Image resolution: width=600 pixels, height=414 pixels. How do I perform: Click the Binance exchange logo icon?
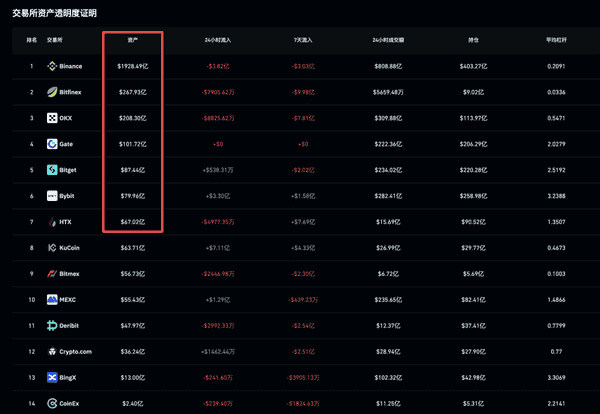53,66
